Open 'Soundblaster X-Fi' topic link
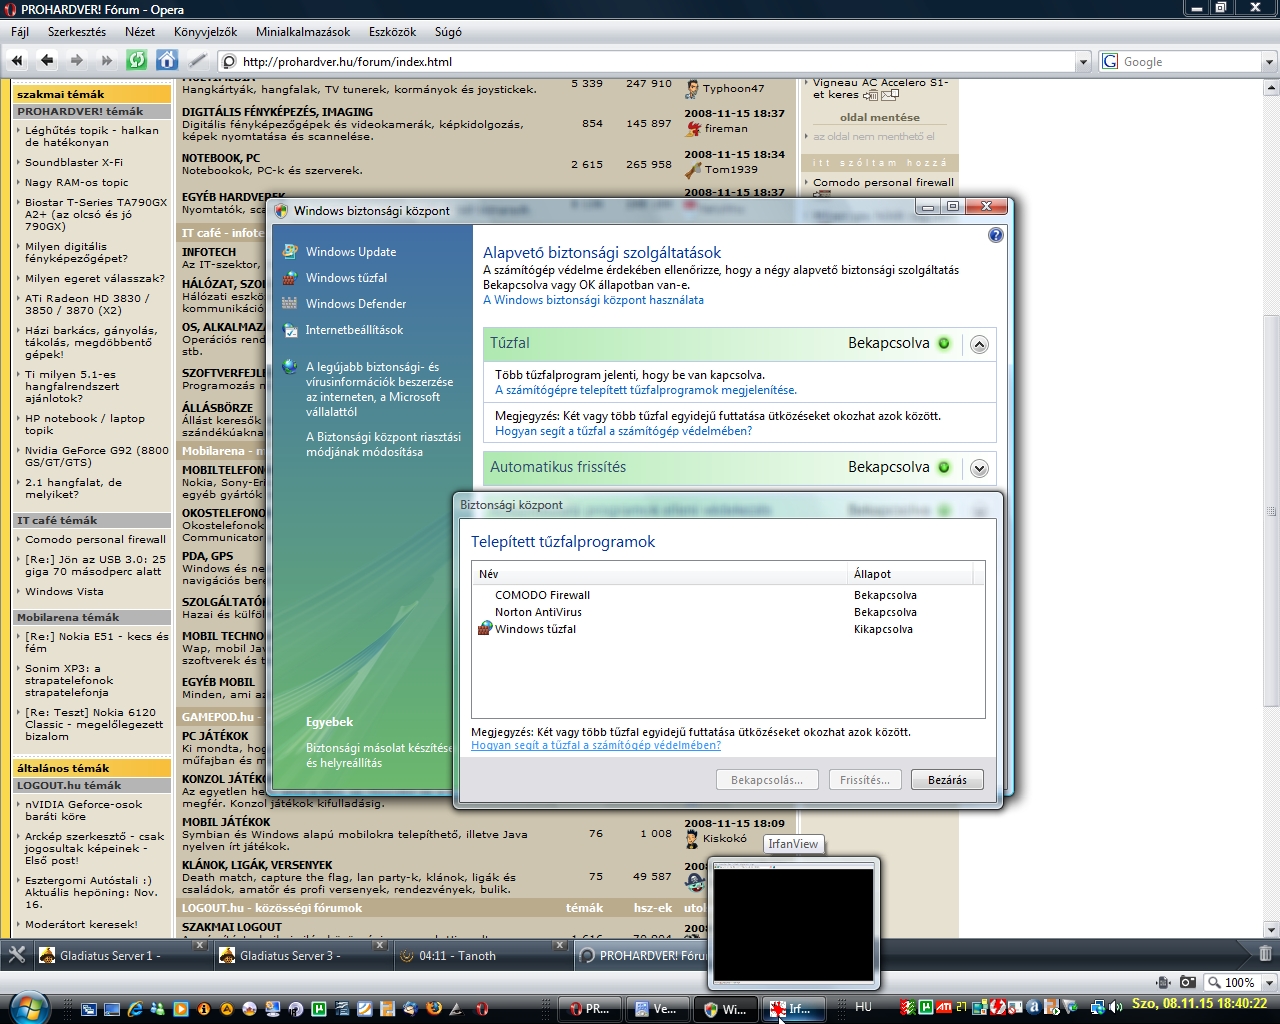Image resolution: width=1280 pixels, height=1024 pixels. pyautogui.click(x=74, y=162)
